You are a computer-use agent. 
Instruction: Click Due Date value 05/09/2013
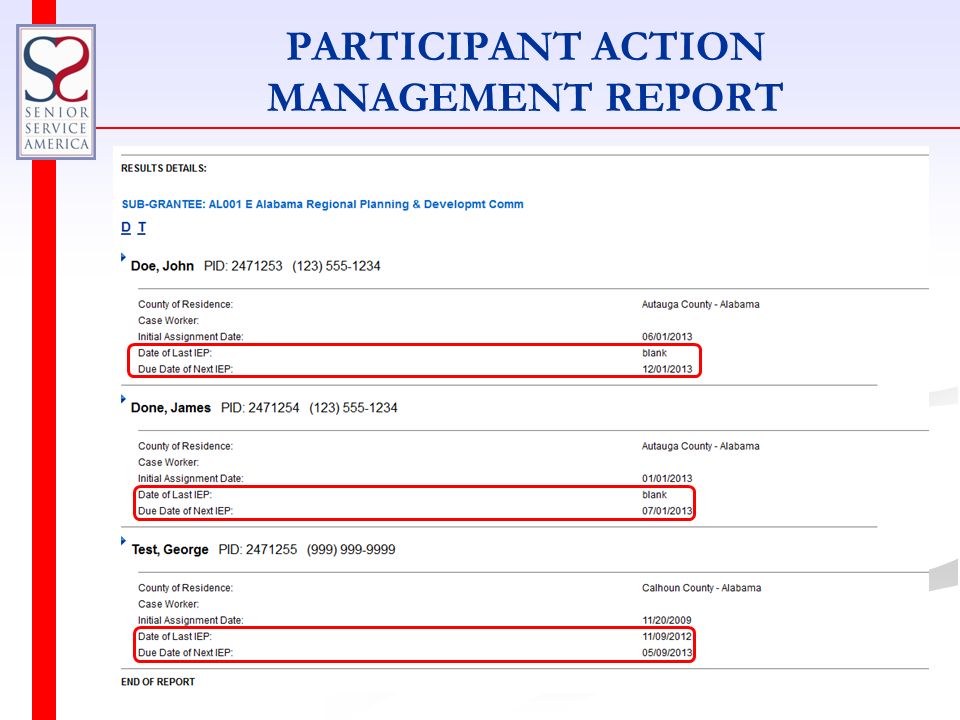tap(667, 653)
